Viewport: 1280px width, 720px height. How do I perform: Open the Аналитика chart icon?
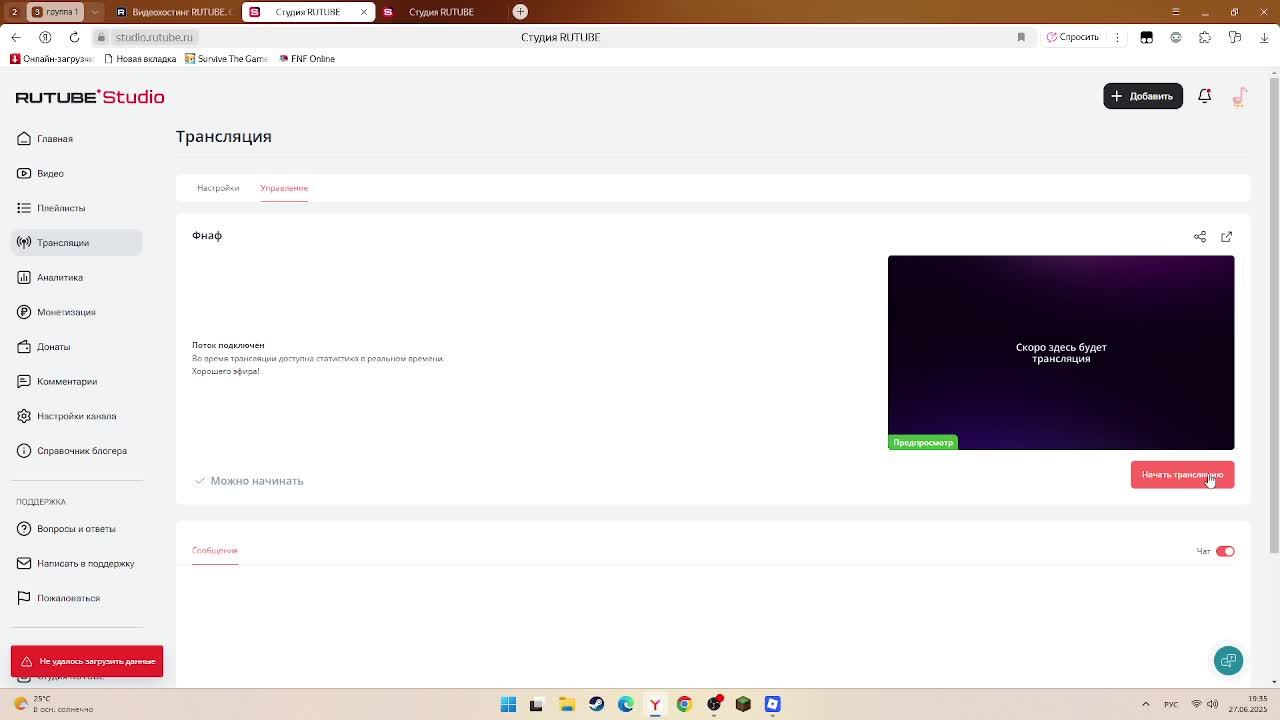tap(24, 277)
